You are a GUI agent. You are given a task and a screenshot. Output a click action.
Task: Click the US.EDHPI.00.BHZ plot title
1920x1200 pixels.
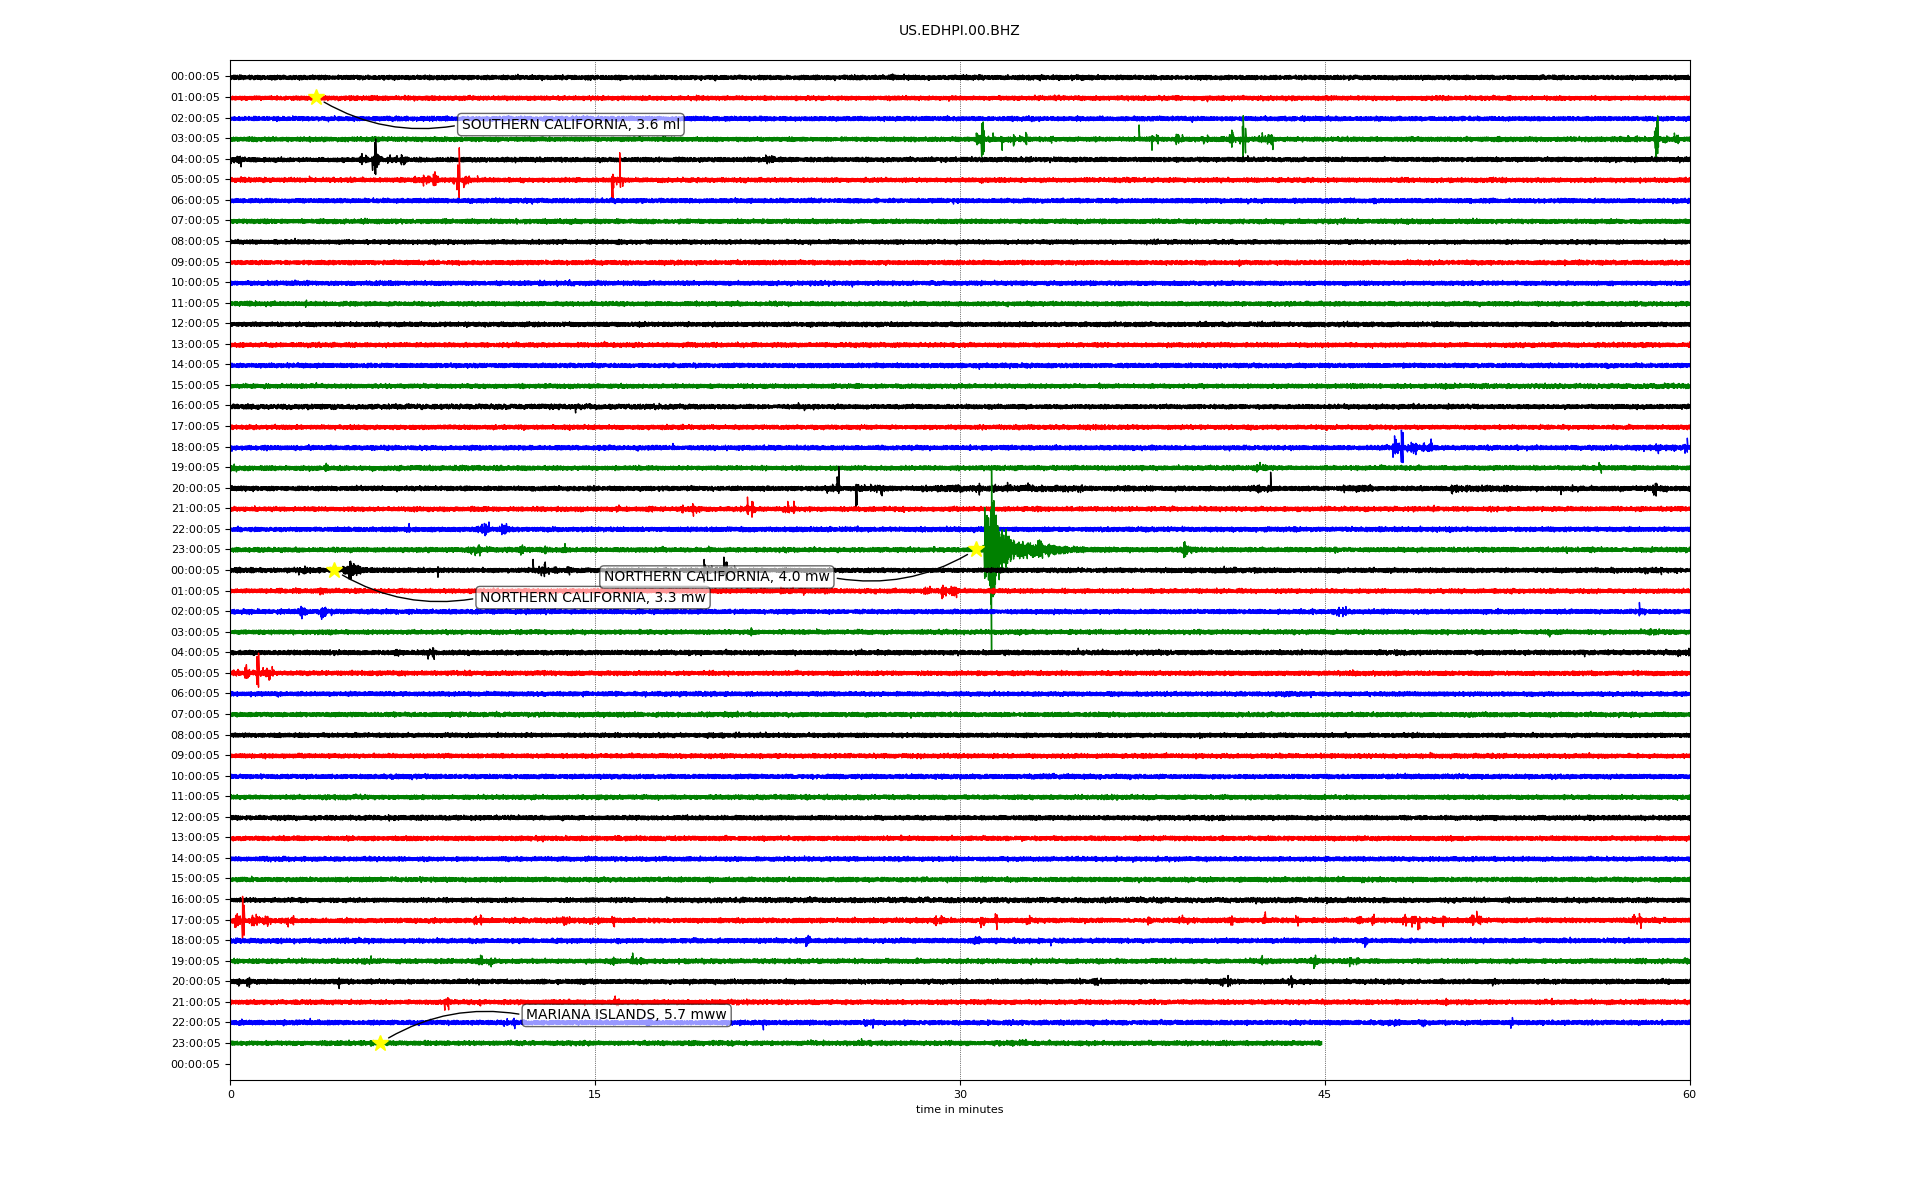pyautogui.click(x=959, y=31)
